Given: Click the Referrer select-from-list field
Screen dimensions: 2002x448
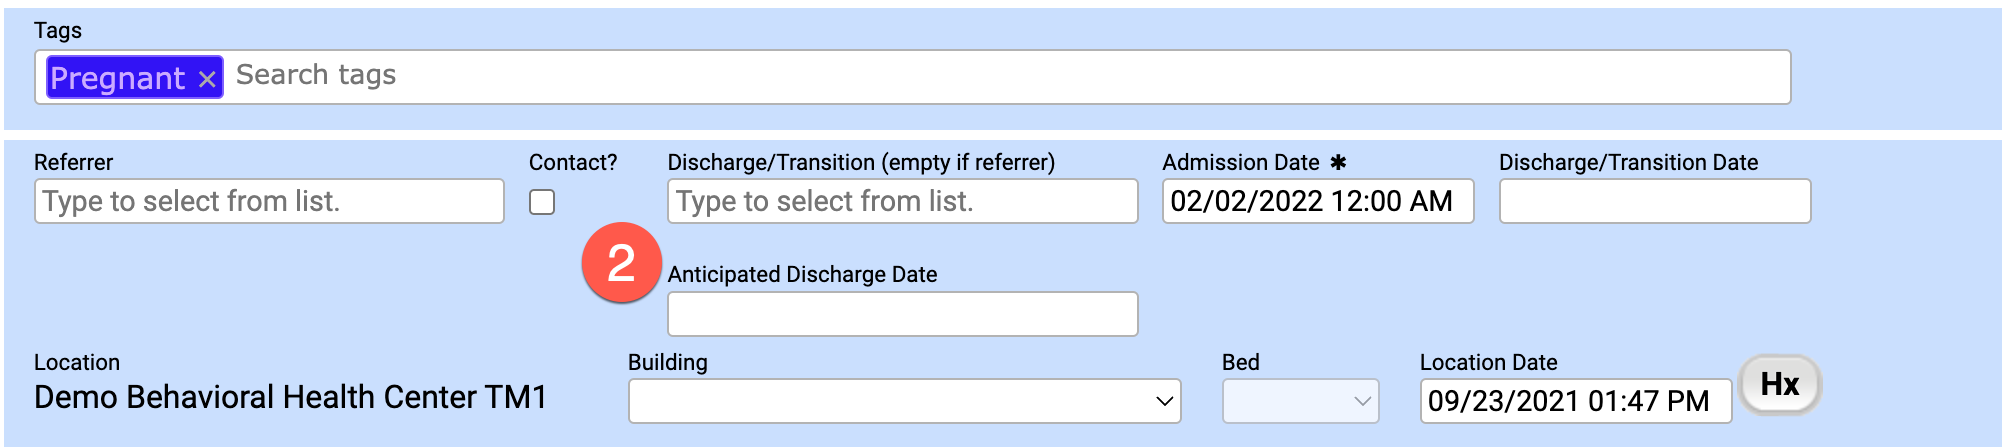Looking at the screenshot, I should coord(269,201).
